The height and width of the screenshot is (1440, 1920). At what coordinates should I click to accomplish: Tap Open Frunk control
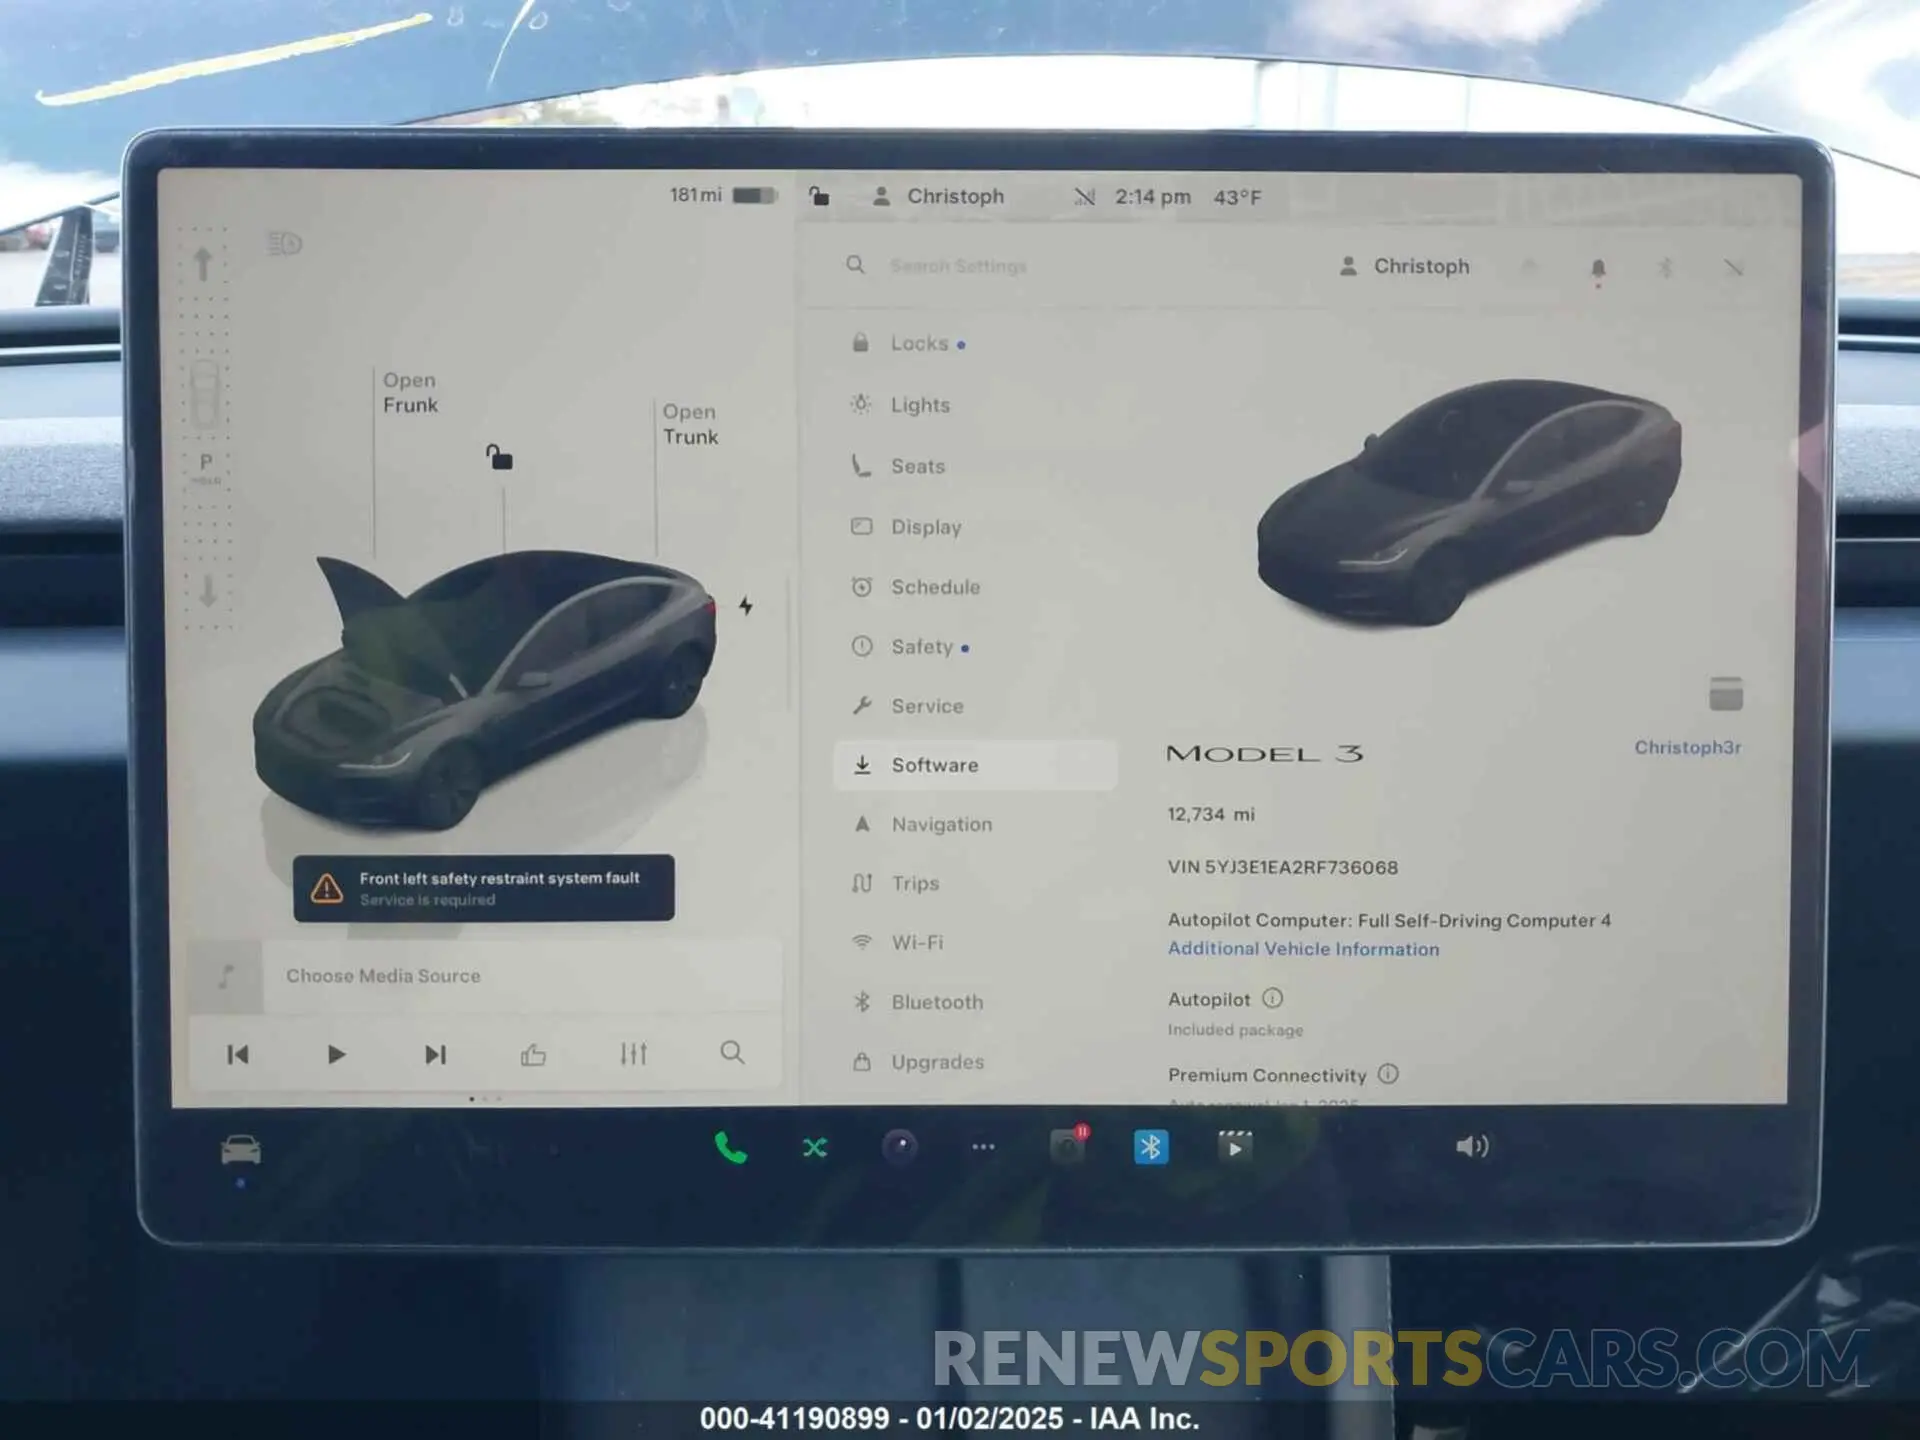[x=410, y=393]
